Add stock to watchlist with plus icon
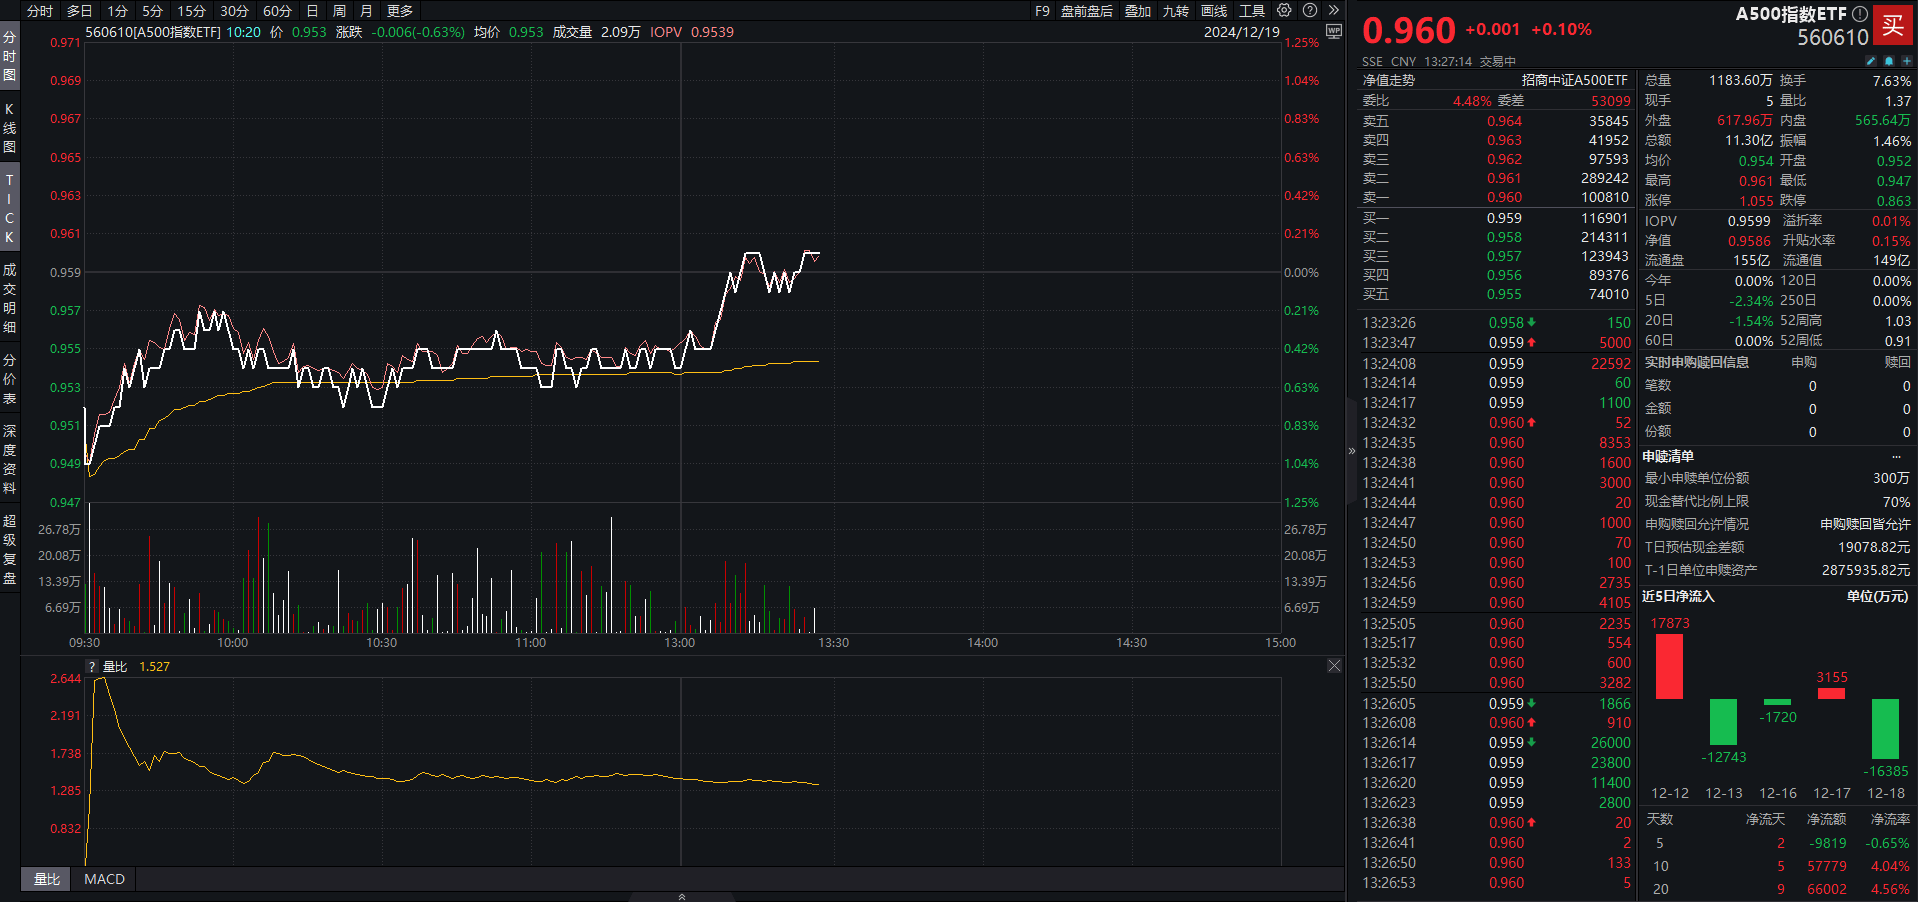 1906,61
